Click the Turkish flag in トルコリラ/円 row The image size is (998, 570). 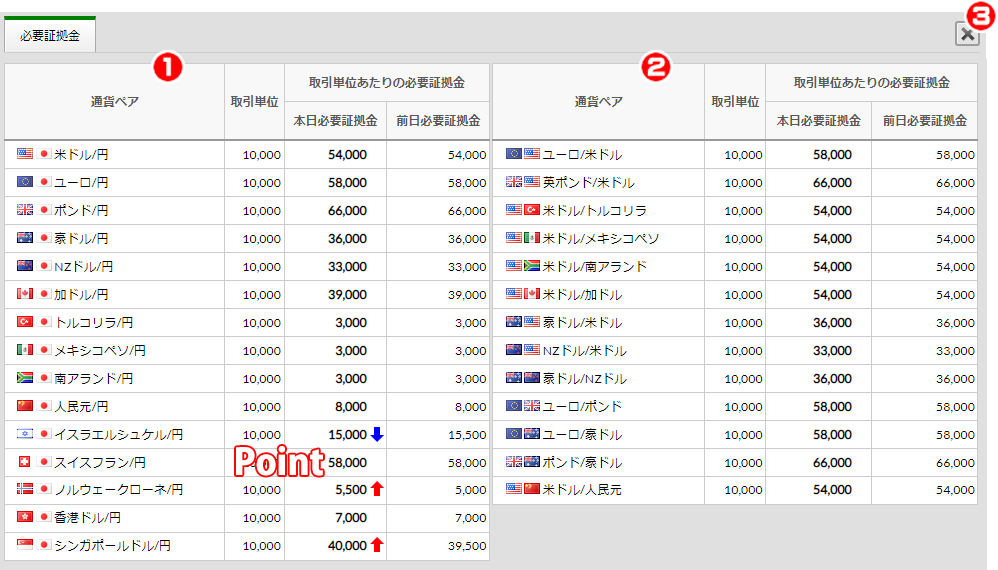coord(25,322)
